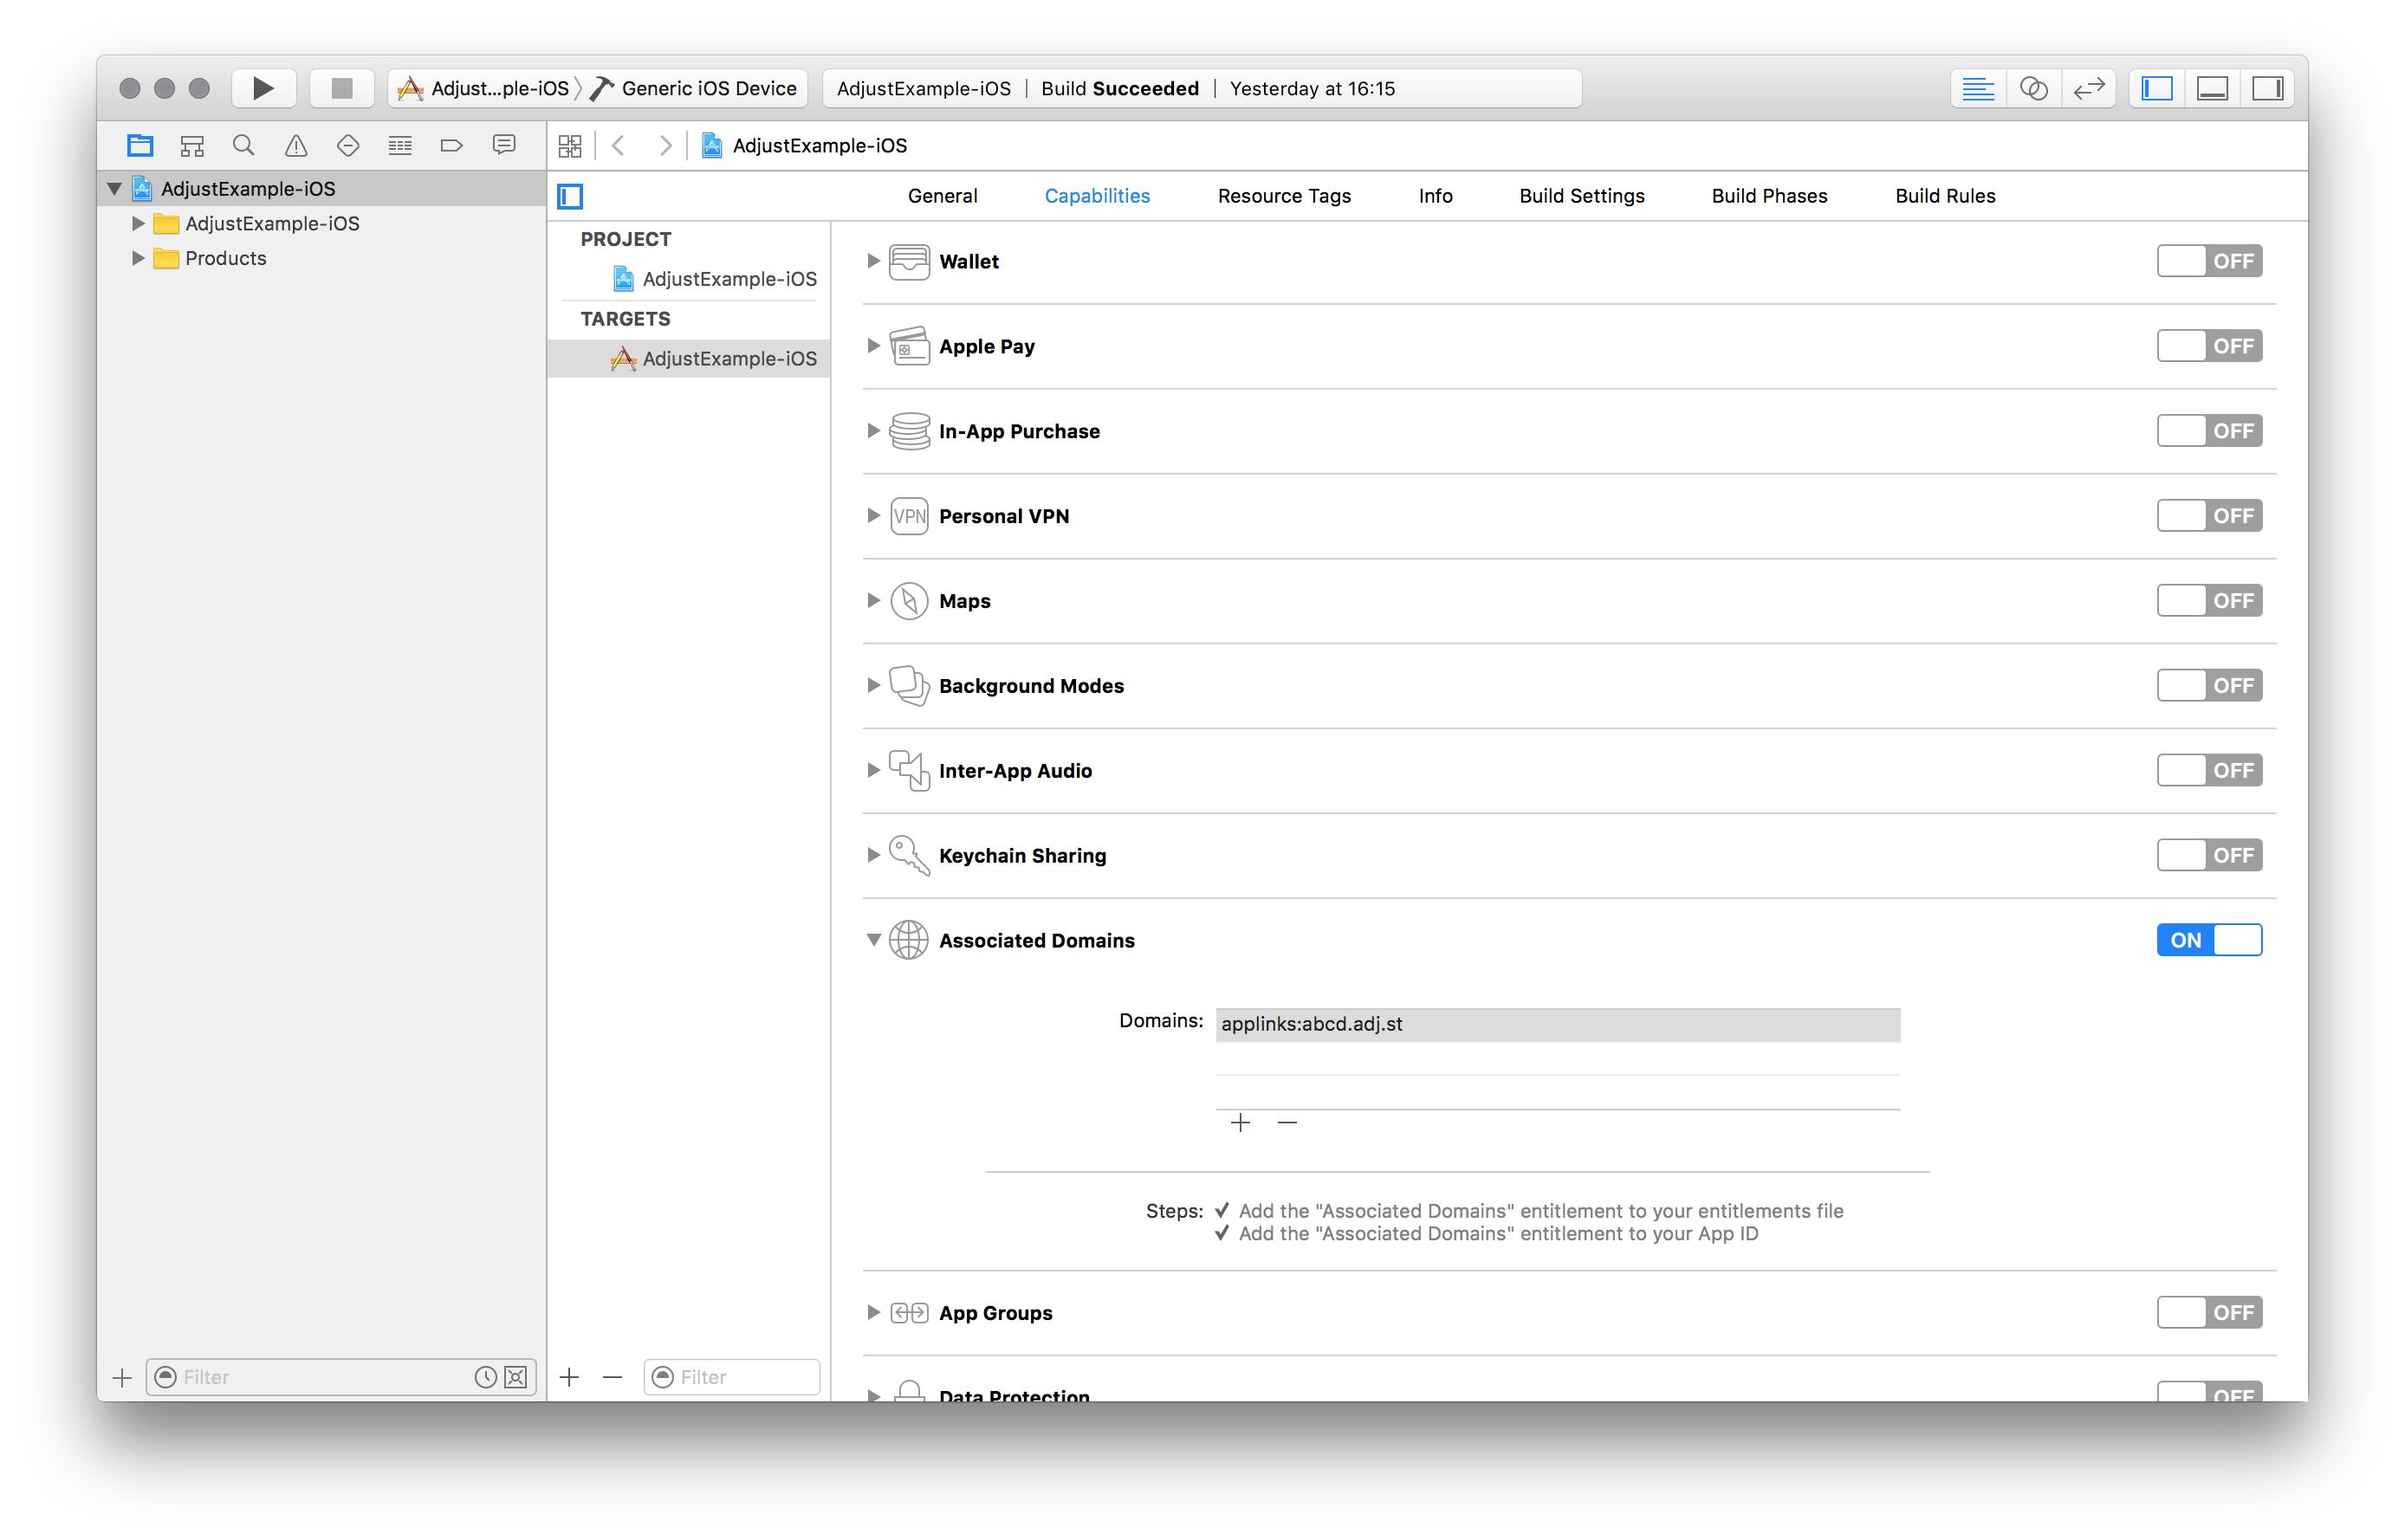Collapse the Associated Domains section
Viewport: 2405px width, 1540px height.
point(873,940)
